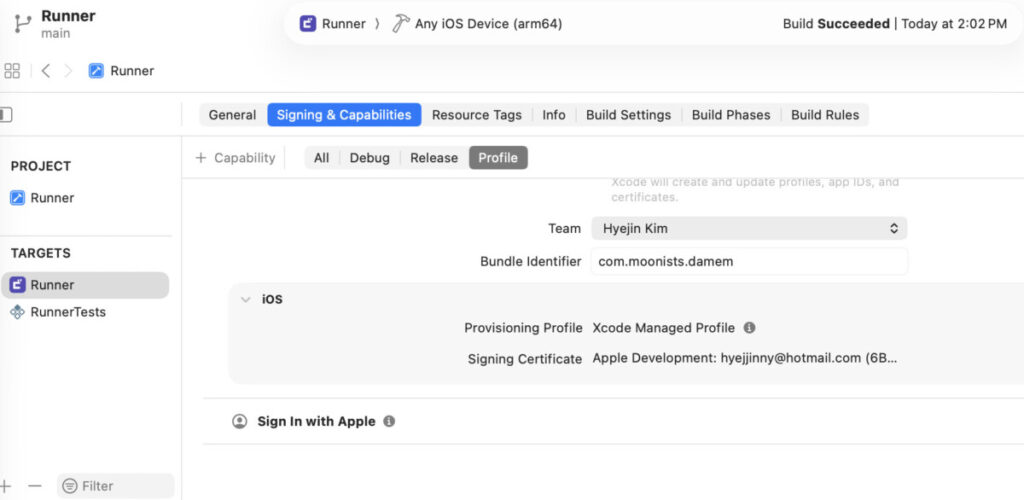Click the Runner file icon in breadcrumb
Image resolution: width=1024 pixels, height=500 pixels.
(96, 70)
